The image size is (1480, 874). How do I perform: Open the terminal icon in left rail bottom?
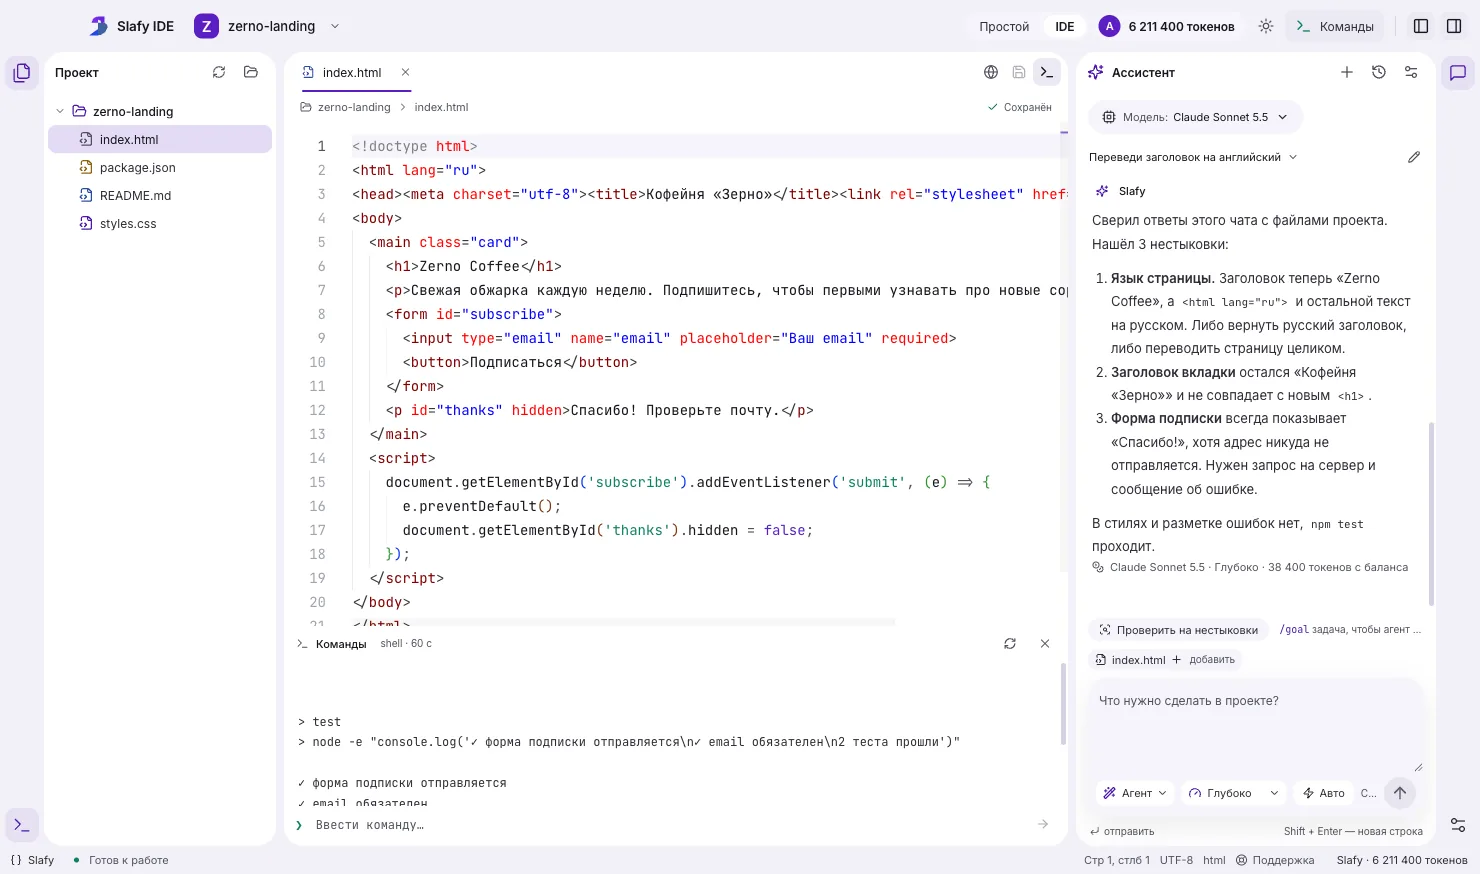(x=22, y=825)
